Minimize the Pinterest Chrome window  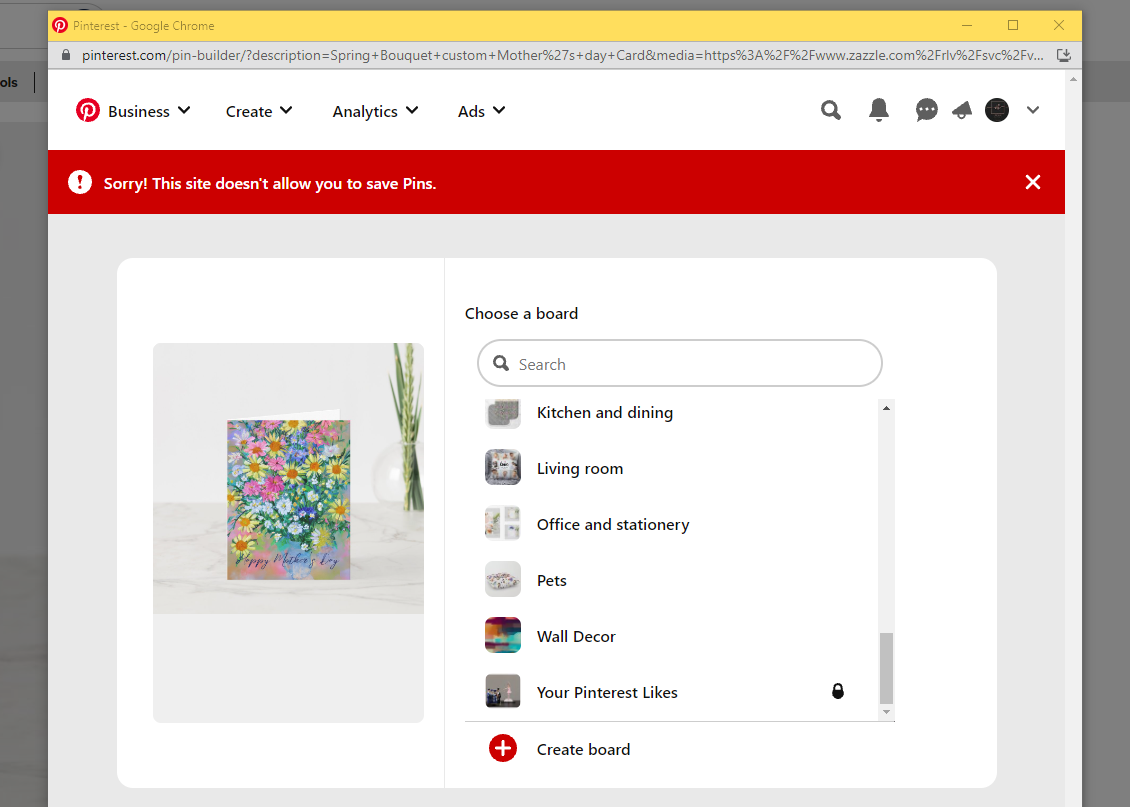(967, 26)
